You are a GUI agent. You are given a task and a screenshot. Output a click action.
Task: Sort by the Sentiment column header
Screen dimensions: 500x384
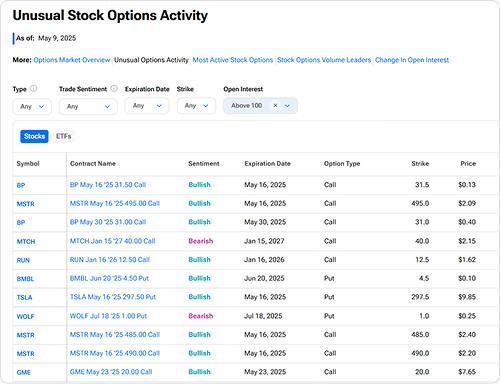point(204,164)
